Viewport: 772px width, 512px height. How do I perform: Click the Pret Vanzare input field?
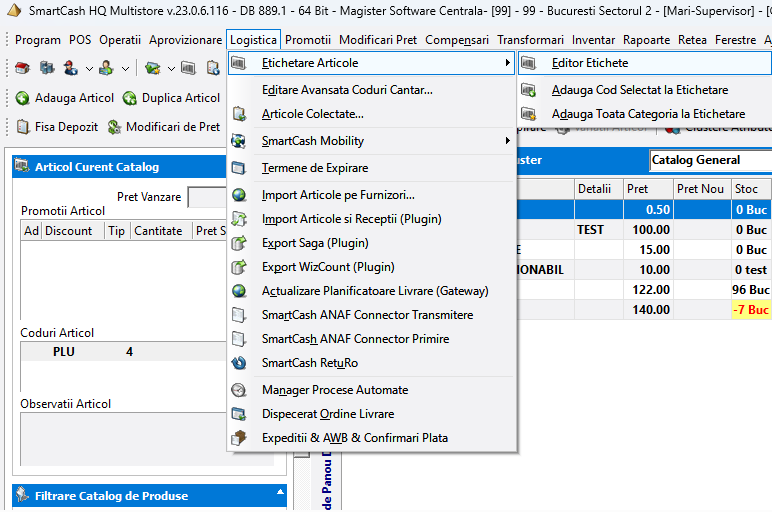pyautogui.click(x=207, y=197)
